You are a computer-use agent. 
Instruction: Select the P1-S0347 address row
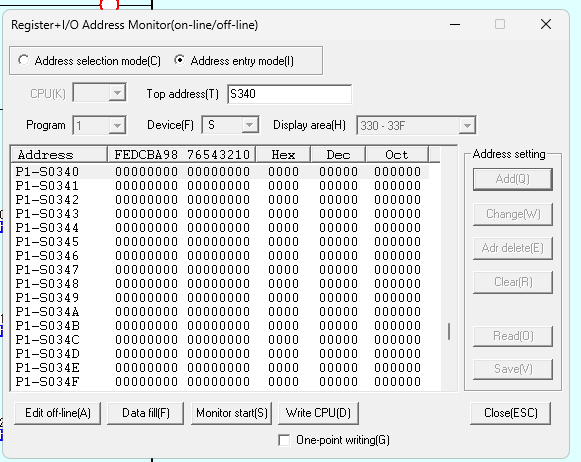tap(221, 270)
